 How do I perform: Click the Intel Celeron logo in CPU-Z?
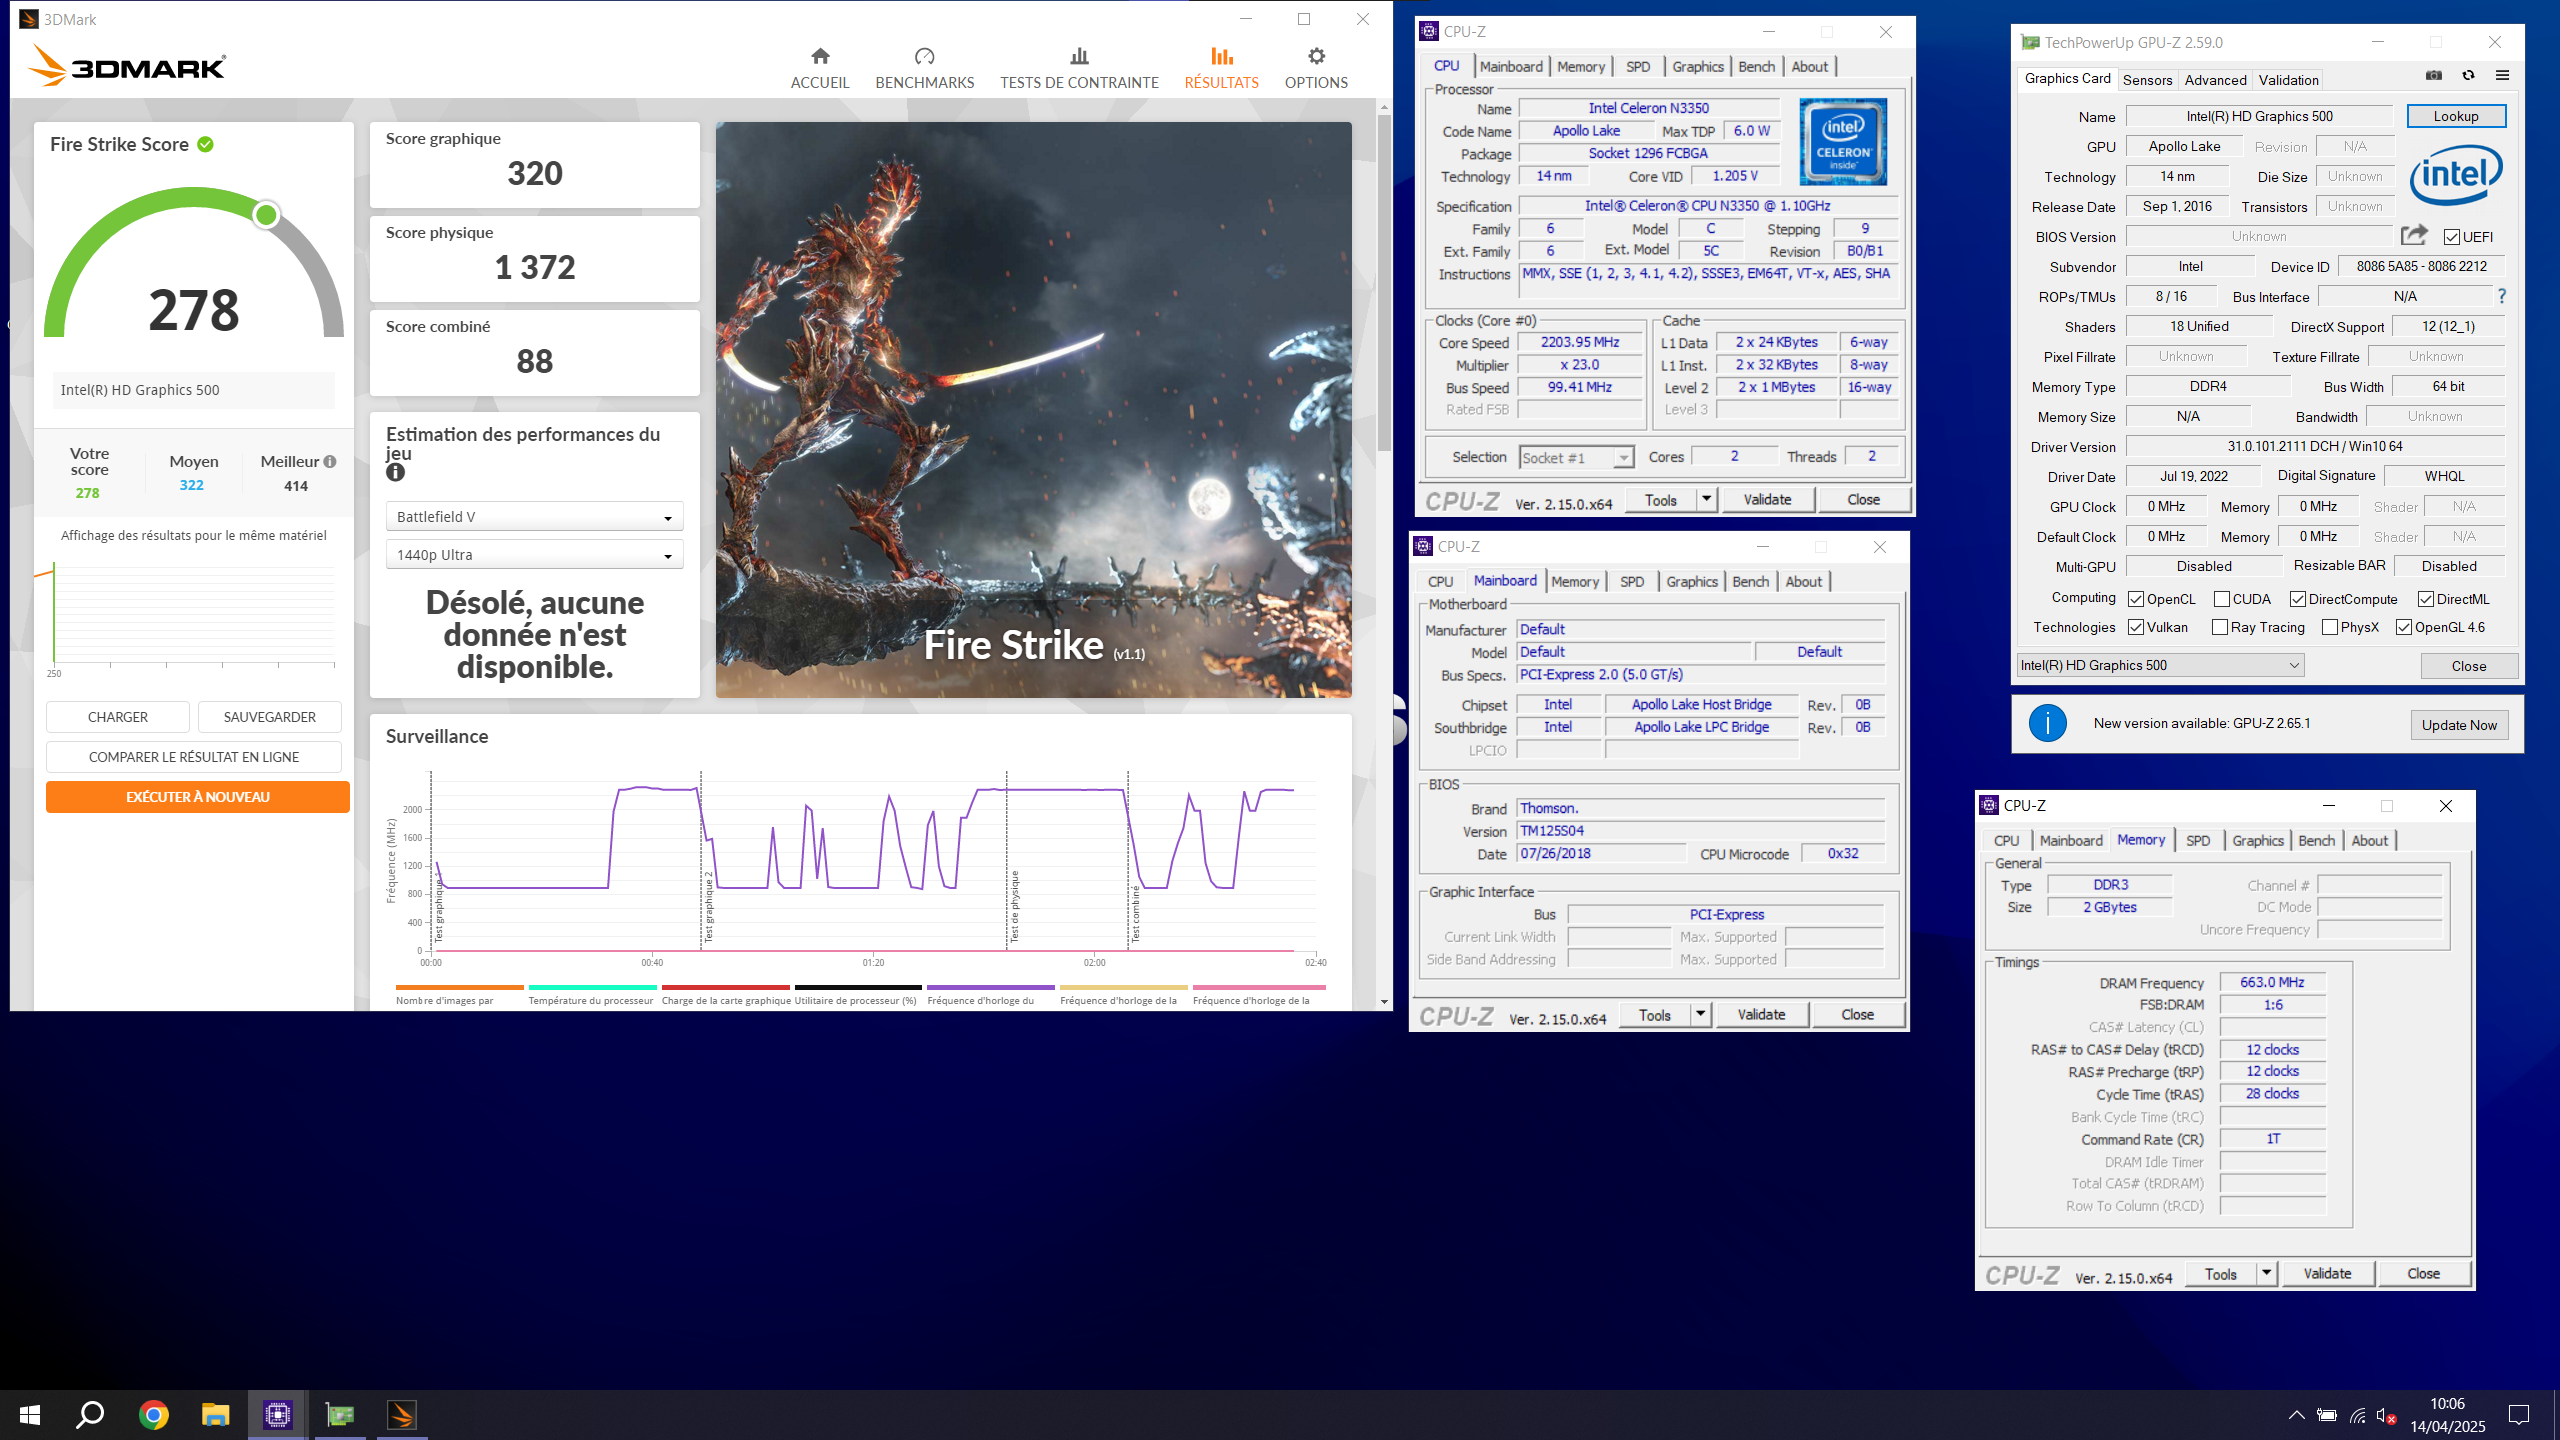tap(1843, 141)
